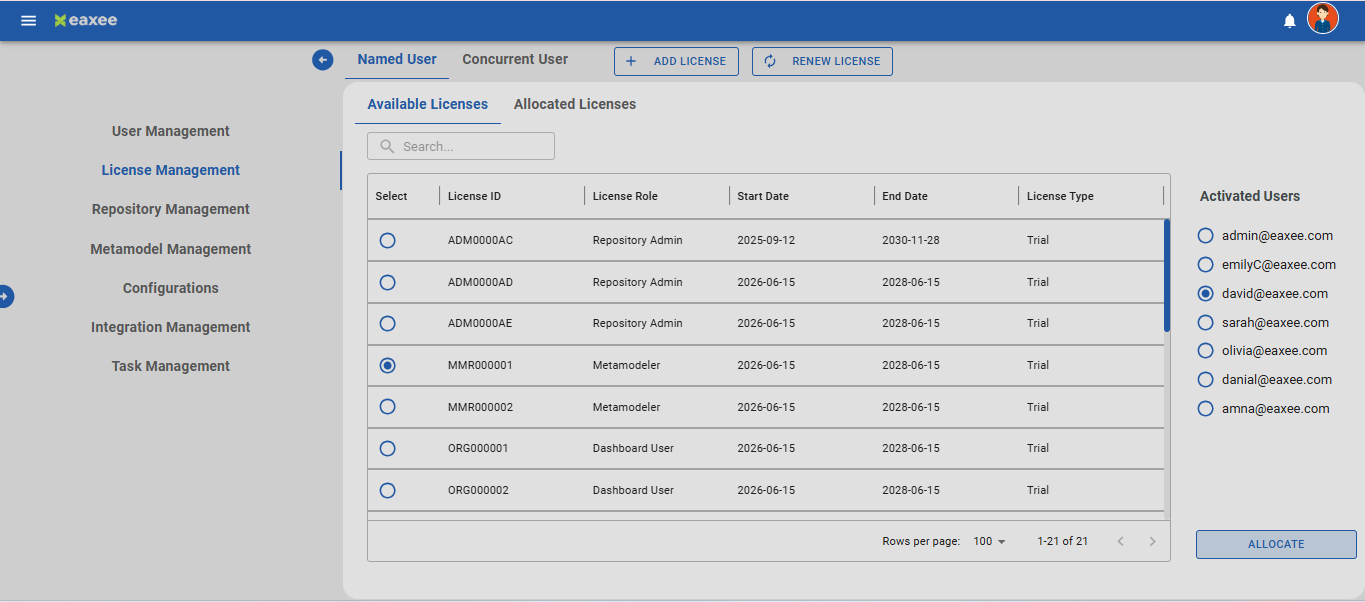Image resolution: width=1365 pixels, height=602 pixels.
Task: Click the 2025-09-12 start date cell
Action: [x=766, y=240]
